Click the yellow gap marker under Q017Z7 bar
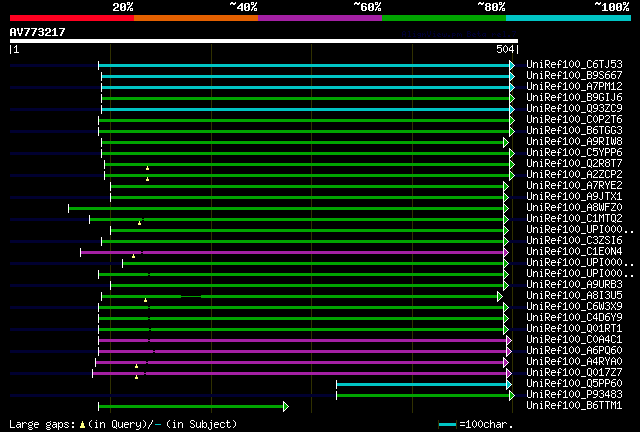 [136, 377]
